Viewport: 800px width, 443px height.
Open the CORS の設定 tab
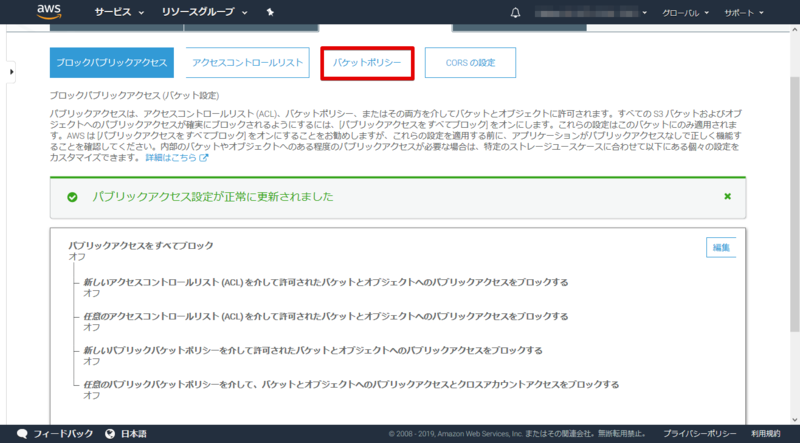pyautogui.click(x=470, y=63)
